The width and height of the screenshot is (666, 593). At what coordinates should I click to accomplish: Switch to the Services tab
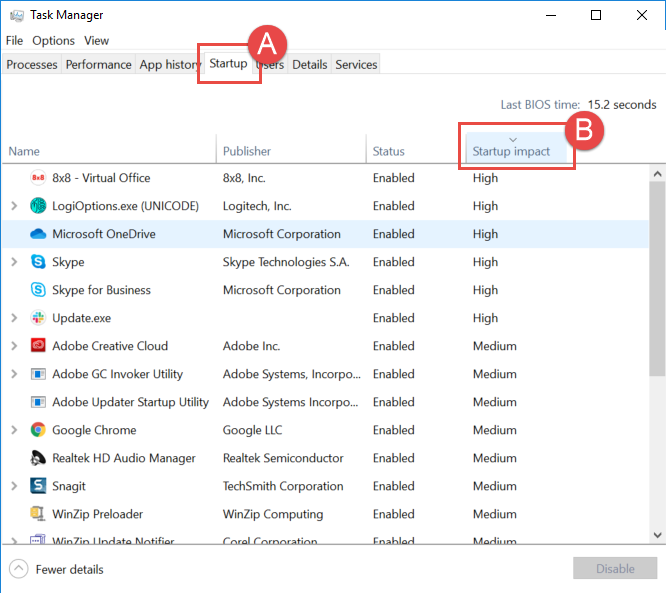[x=356, y=65]
